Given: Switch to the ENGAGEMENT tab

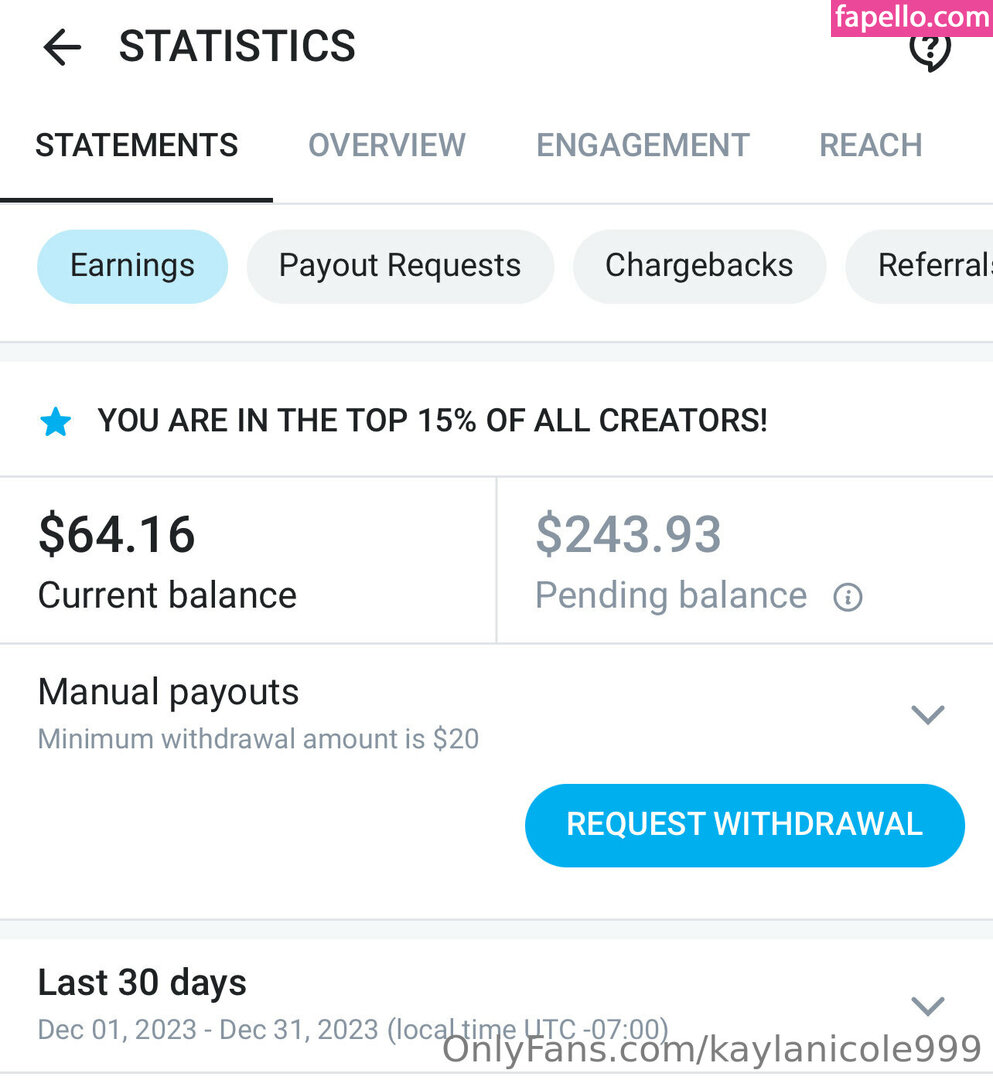Looking at the screenshot, I should tap(643, 146).
